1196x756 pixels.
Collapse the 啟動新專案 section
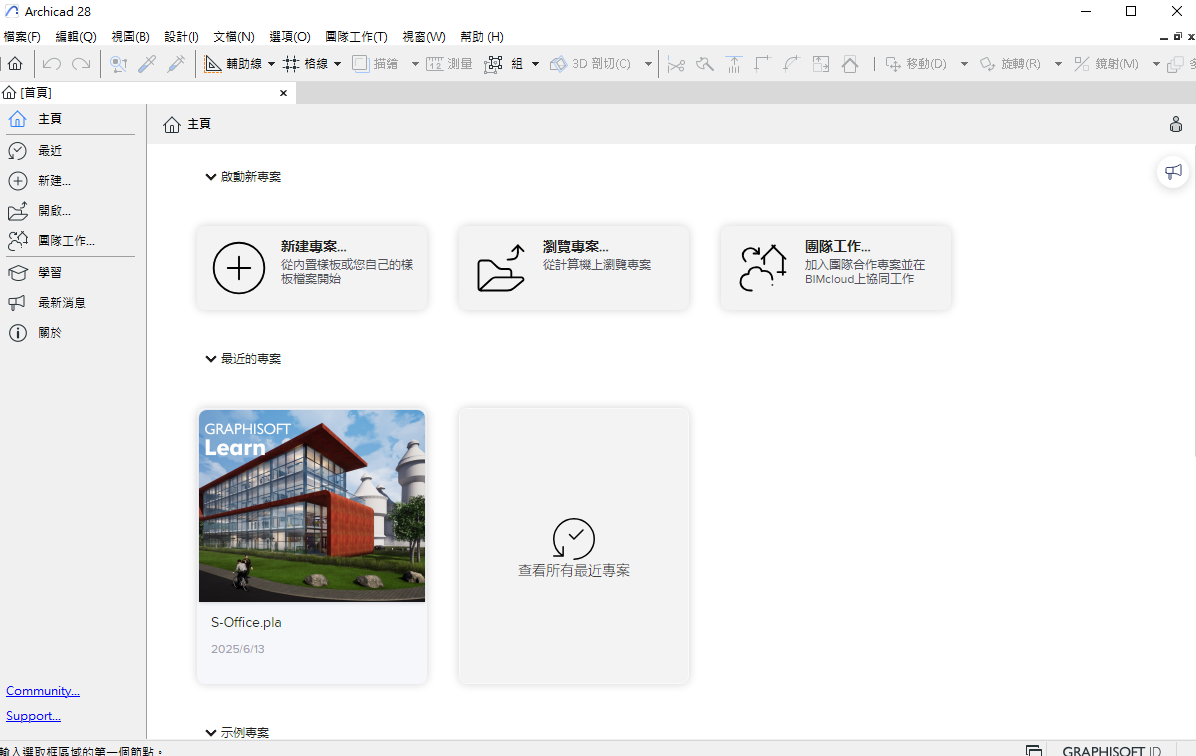click(211, 177)
